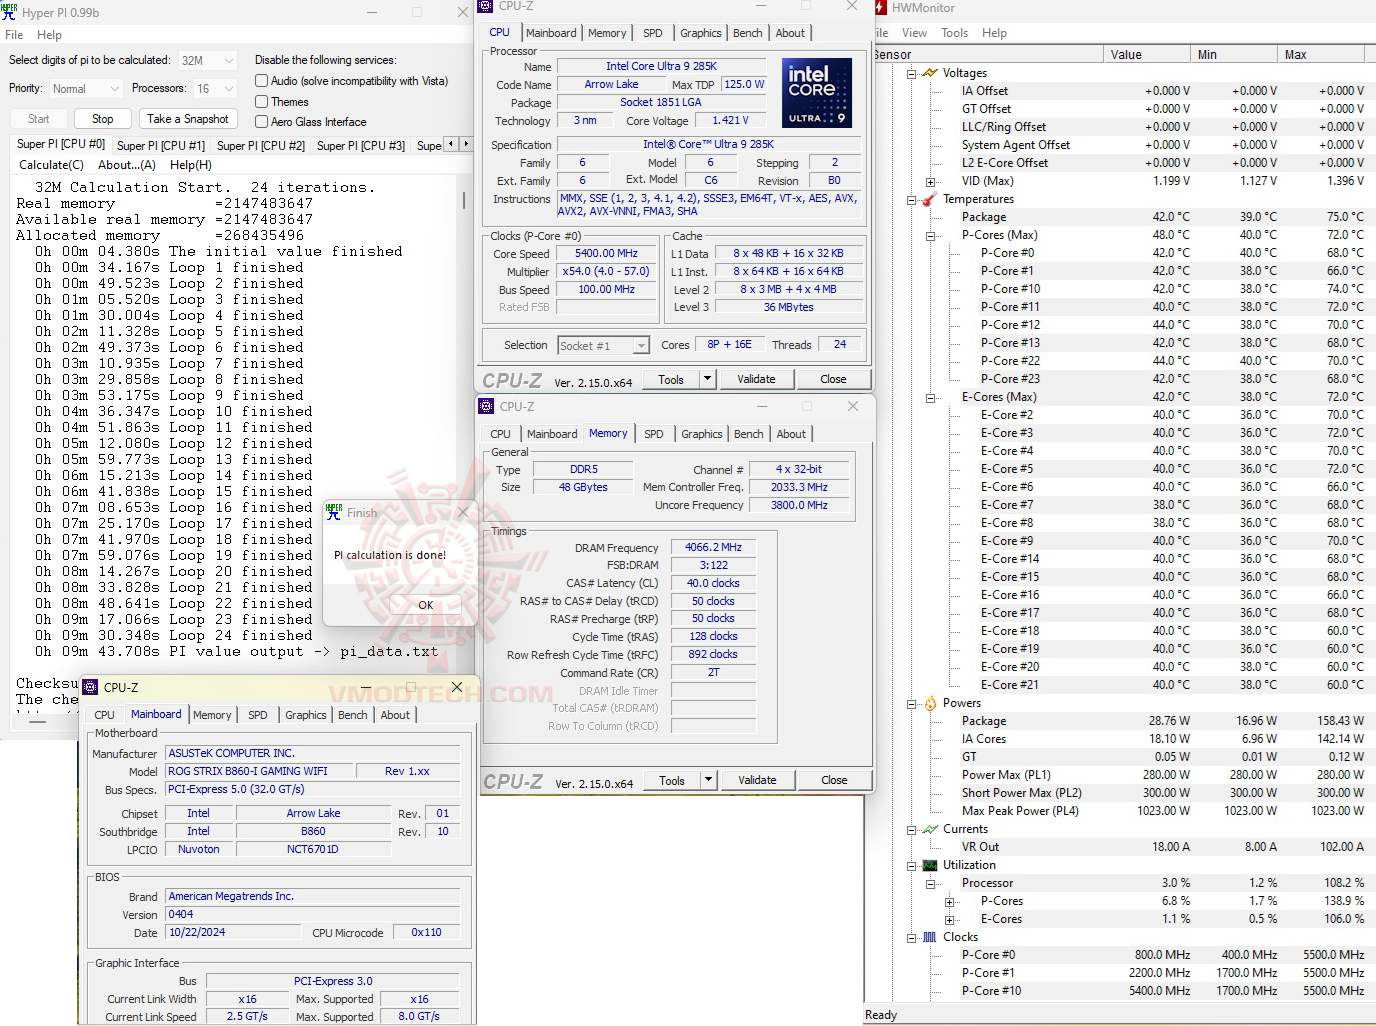Open the Calculate(C) menu in Super PI
This screenshot has width=1376, height=1026.
tap(52, 165)
